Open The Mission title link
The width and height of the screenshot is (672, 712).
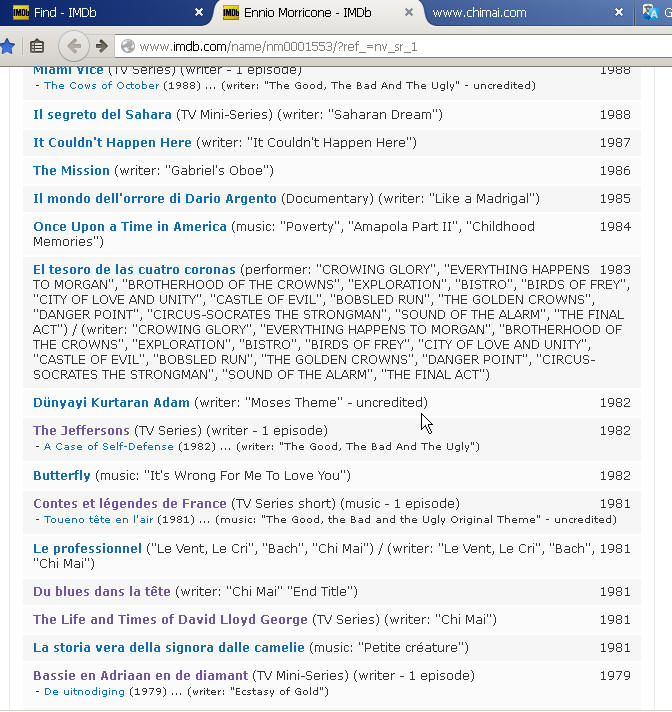(x=71, y=170)
